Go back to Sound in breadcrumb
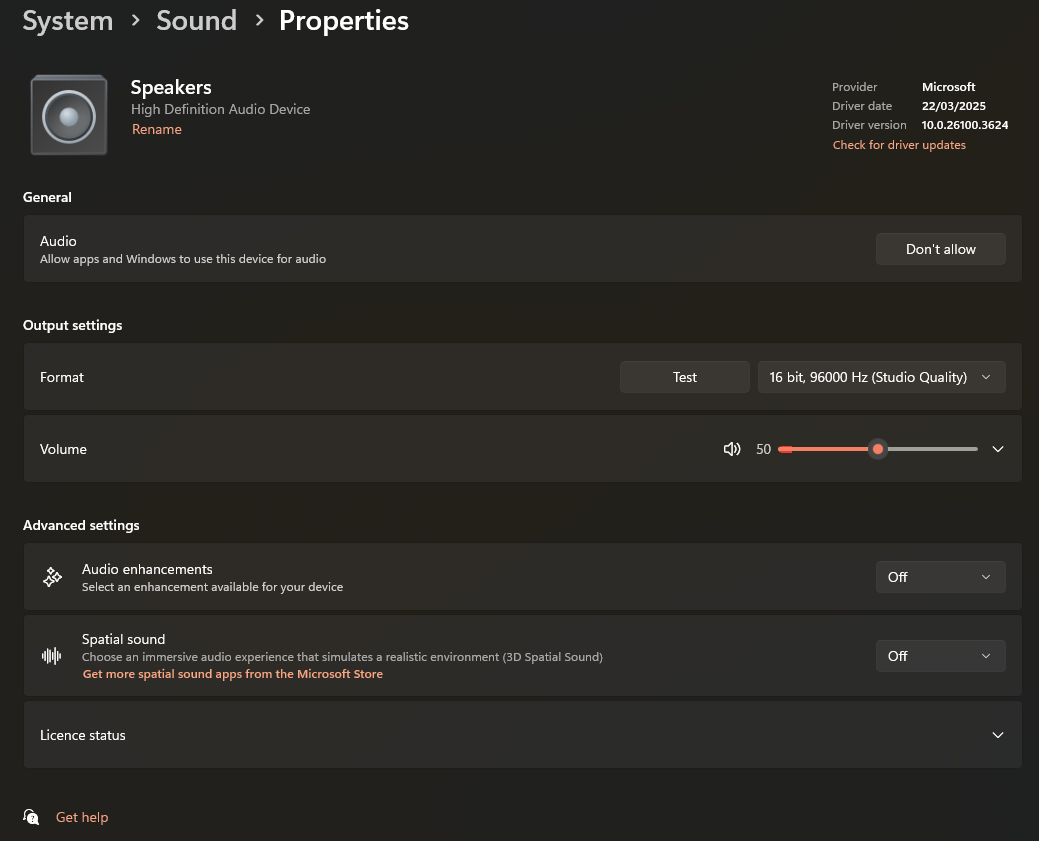This screenshot has width=1039, height=841. pyautogui.click(x=196, y=21)
